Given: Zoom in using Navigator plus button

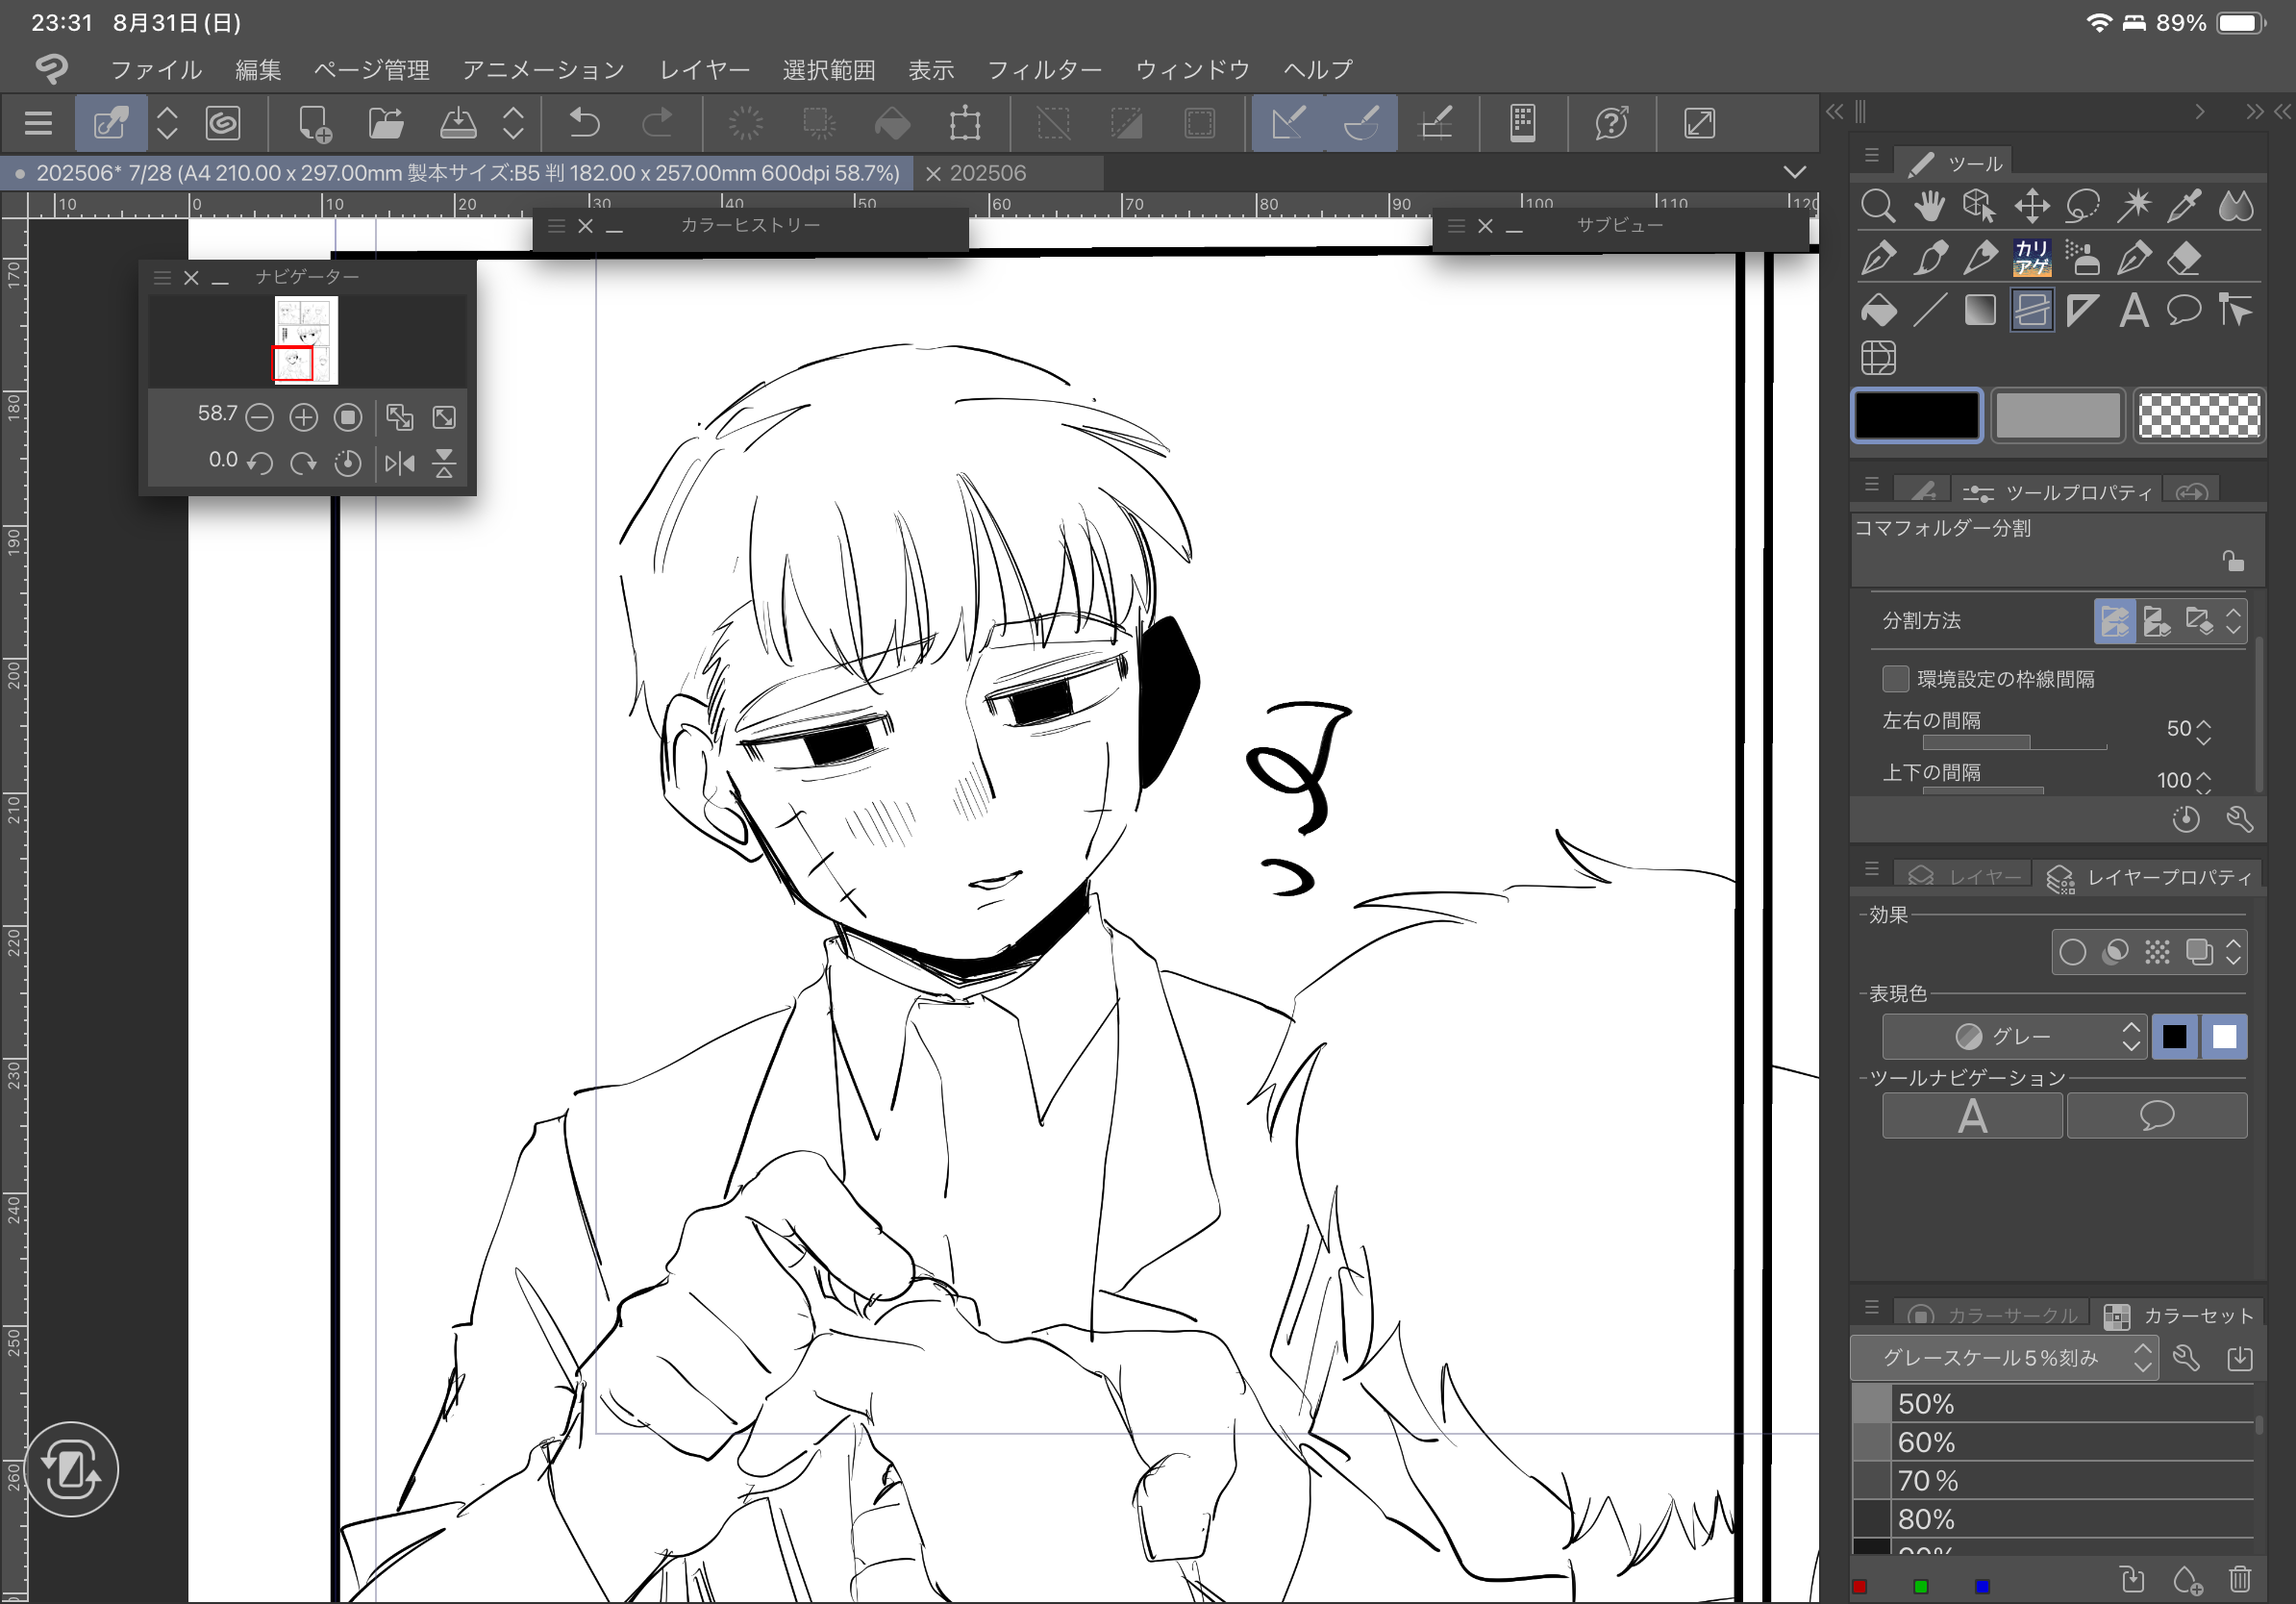Looking at the screenshot, I should pyautogui.click(x=303, y=417).
